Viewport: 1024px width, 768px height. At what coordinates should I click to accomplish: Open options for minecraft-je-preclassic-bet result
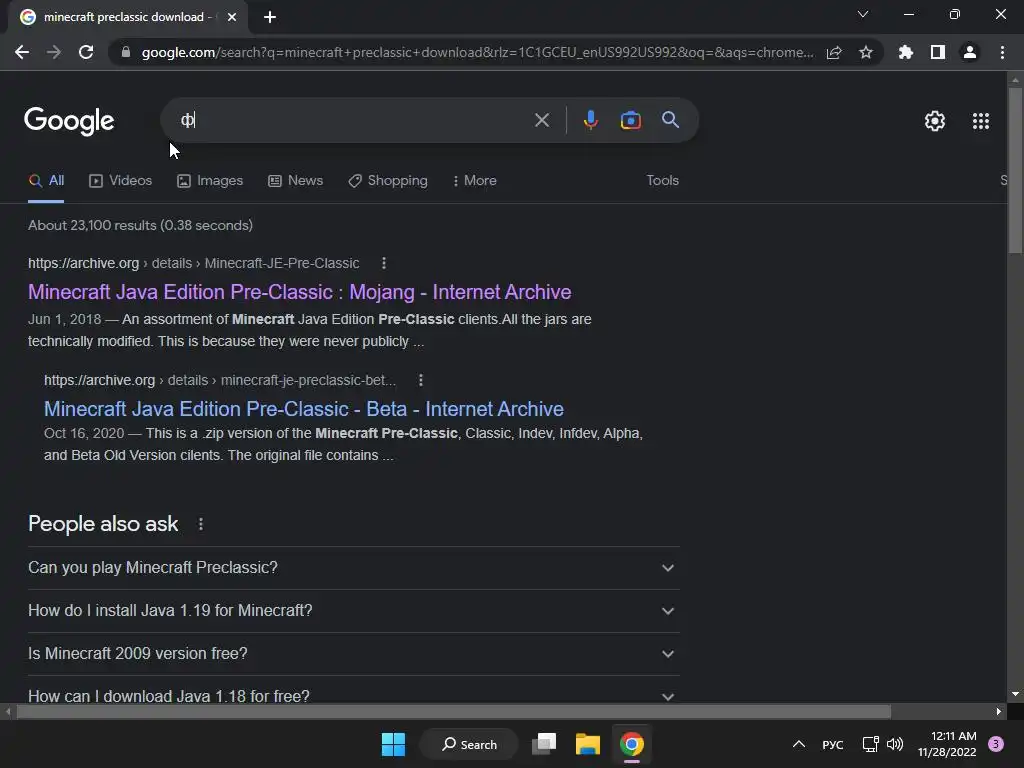pyautogui.click(x=421, y=380)
